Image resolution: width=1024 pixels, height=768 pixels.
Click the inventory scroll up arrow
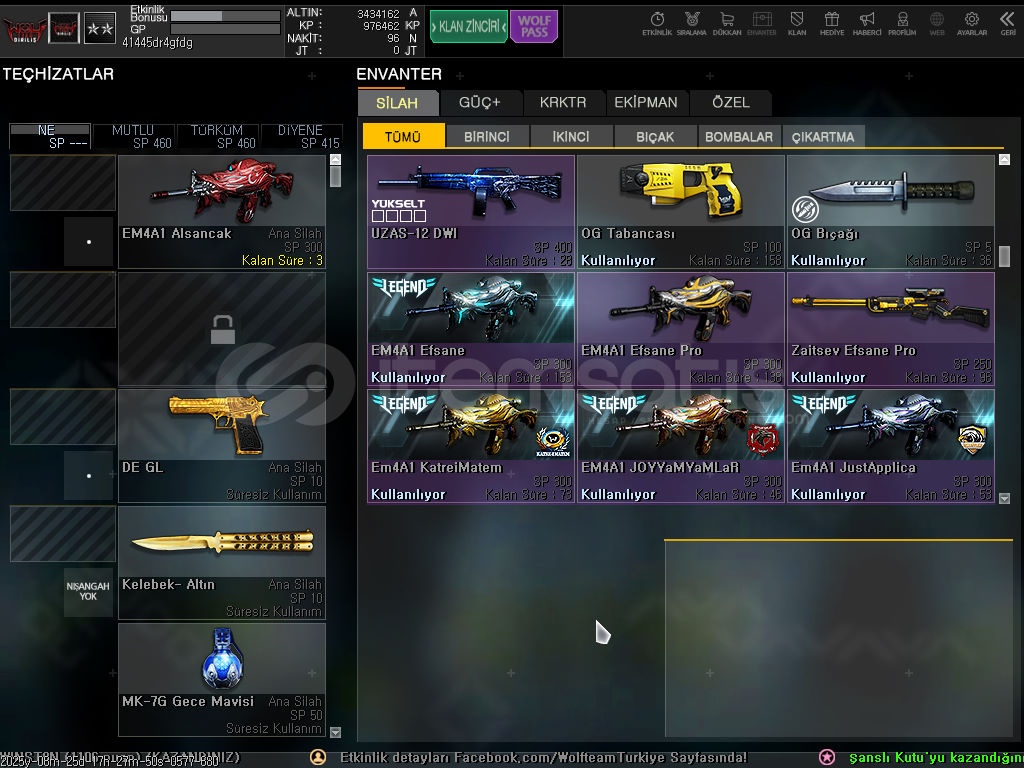click(1004, 159)
